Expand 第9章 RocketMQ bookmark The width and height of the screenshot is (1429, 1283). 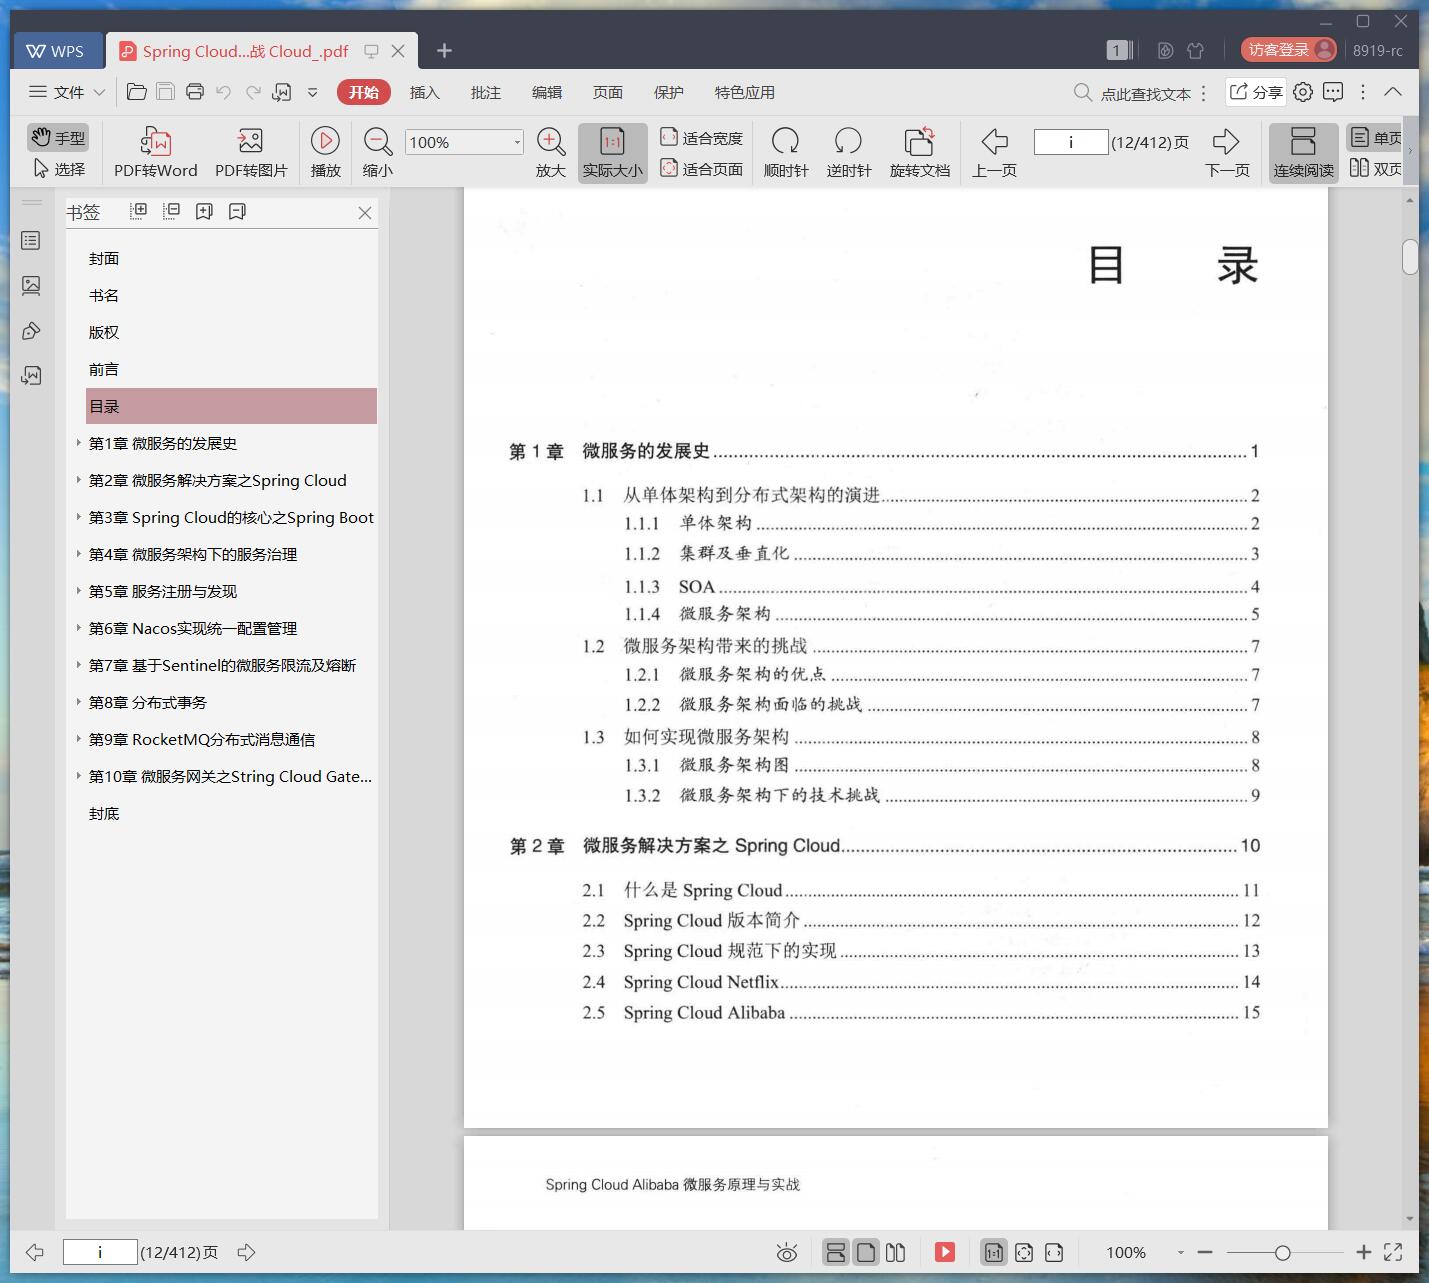click(78, 739)
